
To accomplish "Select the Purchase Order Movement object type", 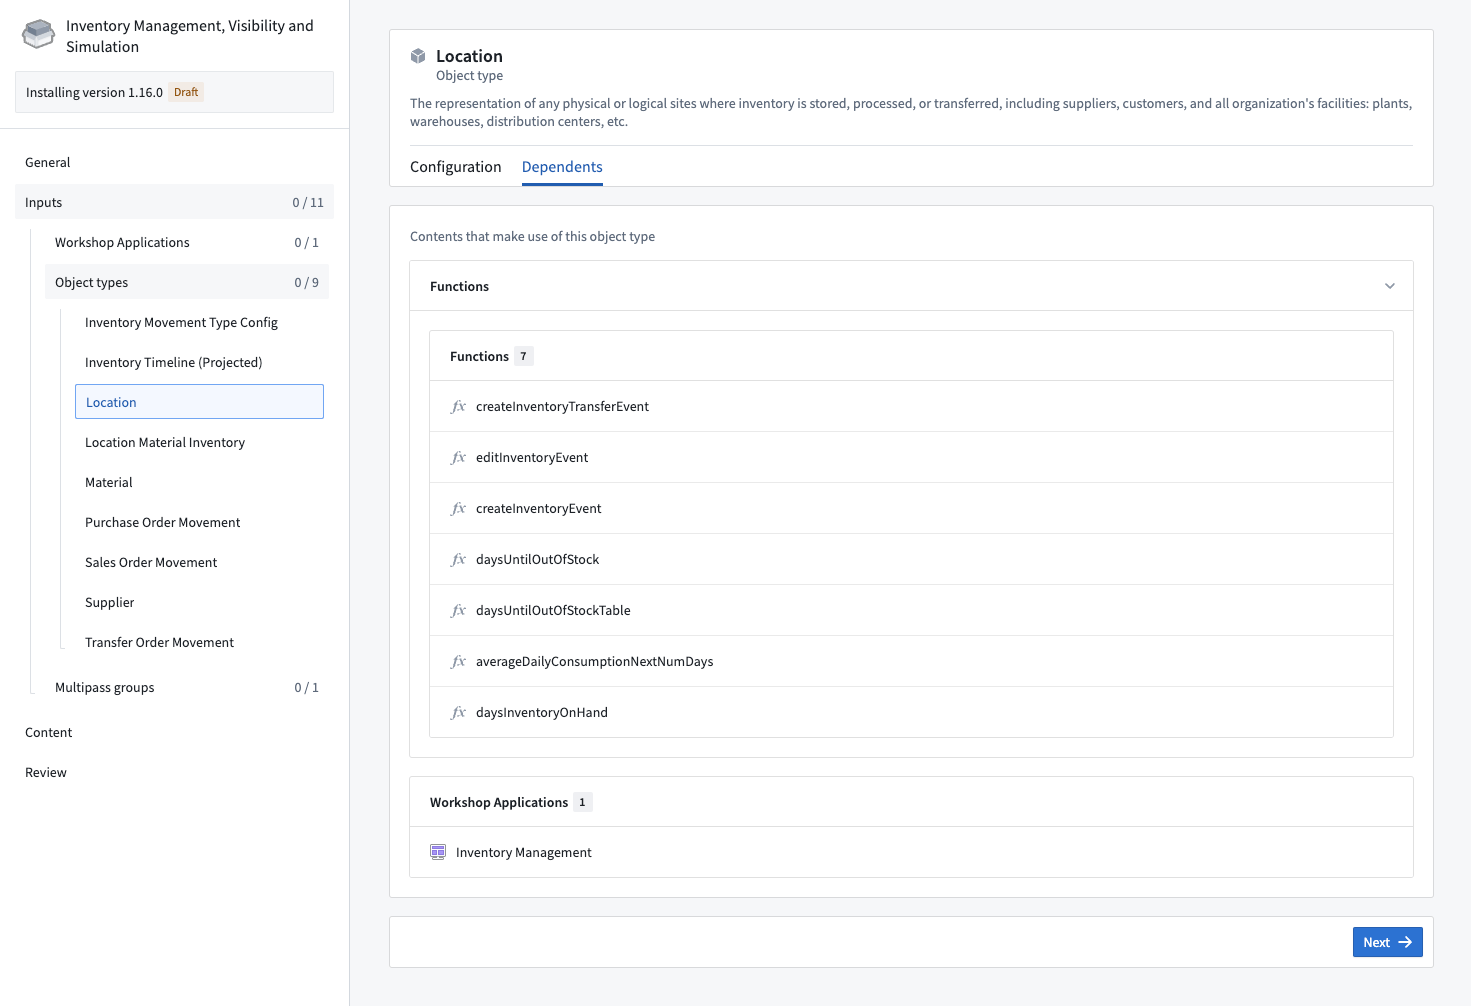I will [162, 522].
